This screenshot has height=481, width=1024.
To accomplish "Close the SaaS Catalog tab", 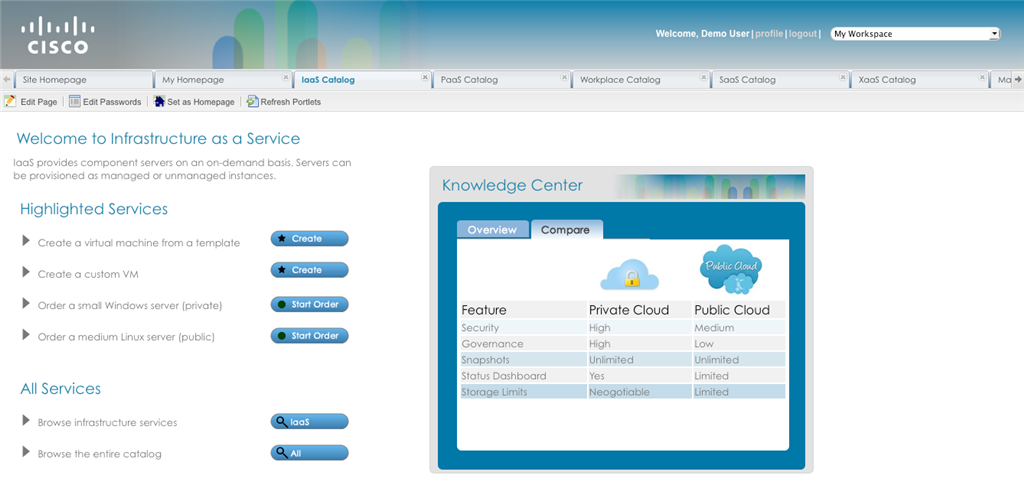I will pyautogui.click(x=842, y=77).
